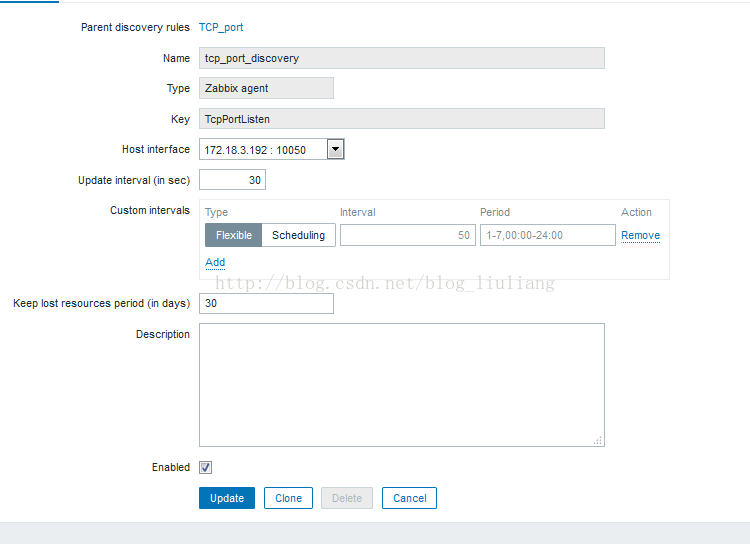The height and width of the screenshot is (544, 750).
Task: Click the Parent discovery rules label
Action: [135, 27]
